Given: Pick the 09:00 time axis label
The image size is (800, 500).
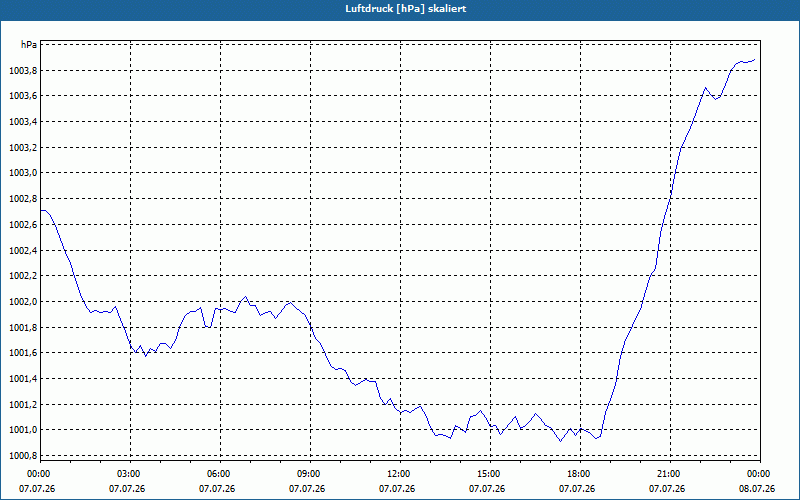Looking at the screenshot, I should click(x=310, y=473).
